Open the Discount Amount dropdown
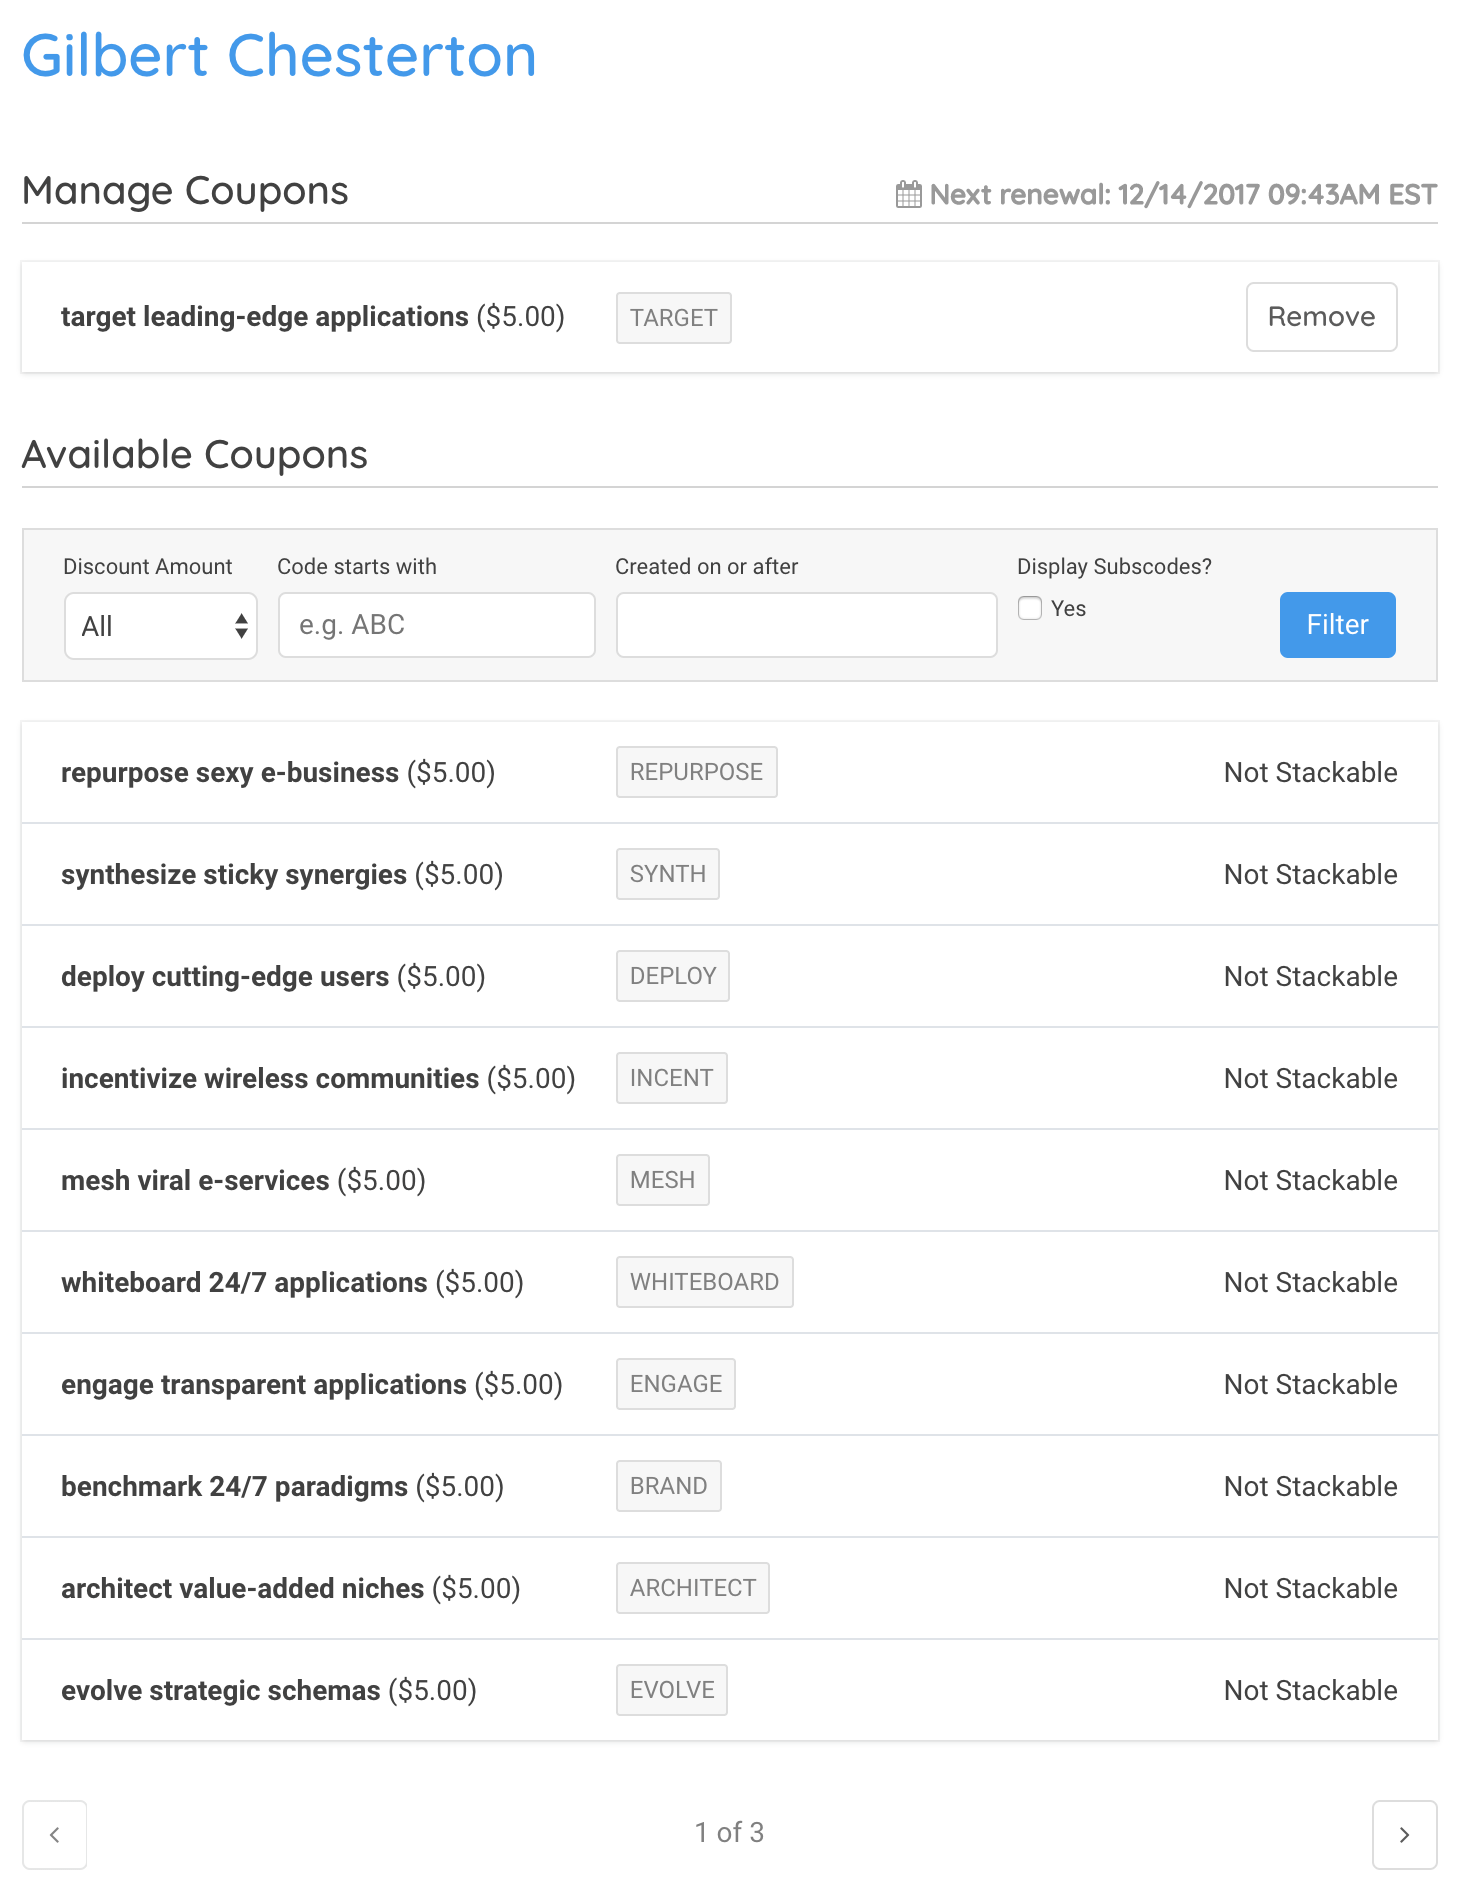This screenshot has height=1896, width=1474. tap(161, 626)
